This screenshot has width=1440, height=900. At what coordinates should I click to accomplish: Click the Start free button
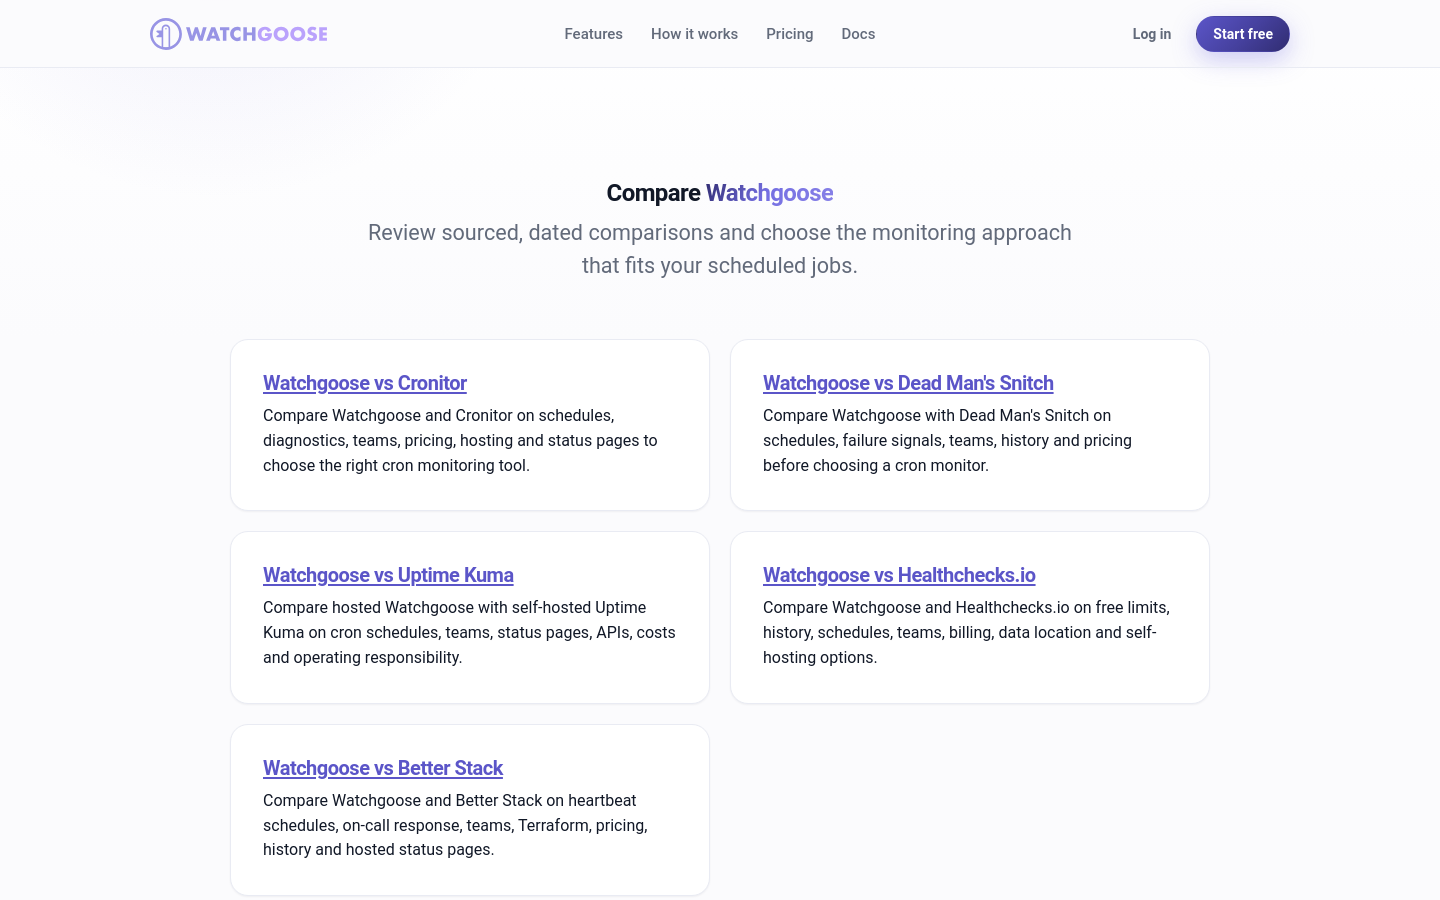(1243, 34)
